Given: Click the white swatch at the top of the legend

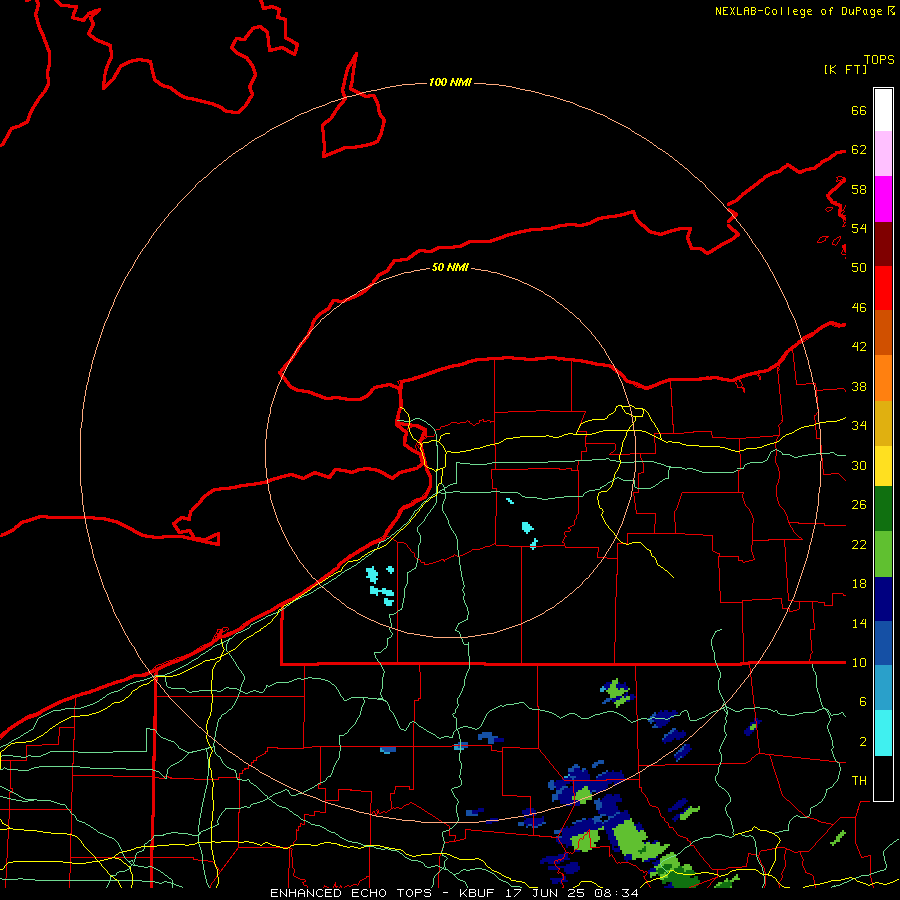Looking at the screenshot, I should pyautogui.click(x=883, y=110).
